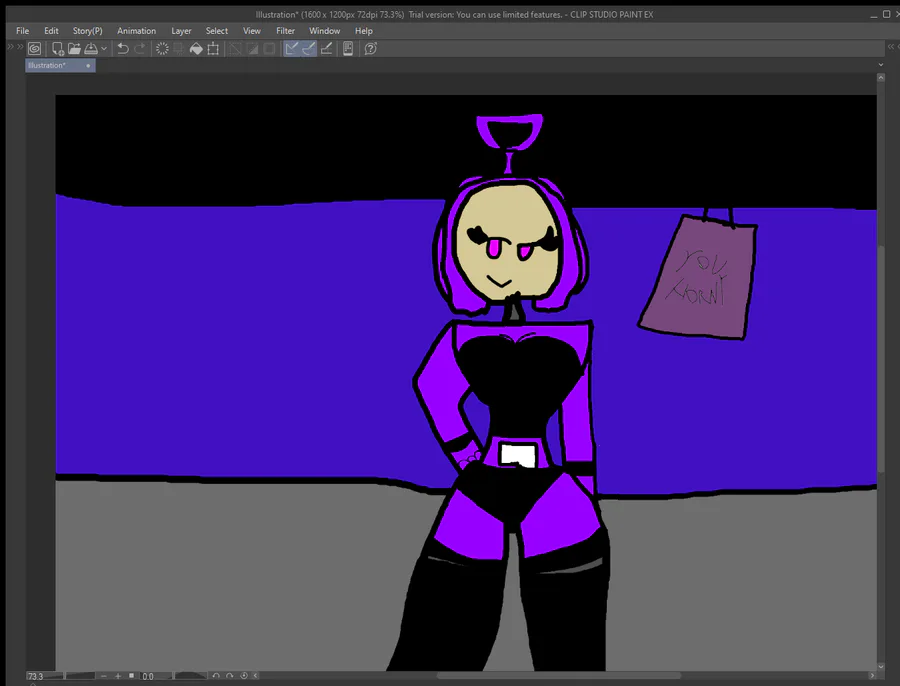Open the View menu
The width and height of the screenshot is (900, 686).
[251, 31]
